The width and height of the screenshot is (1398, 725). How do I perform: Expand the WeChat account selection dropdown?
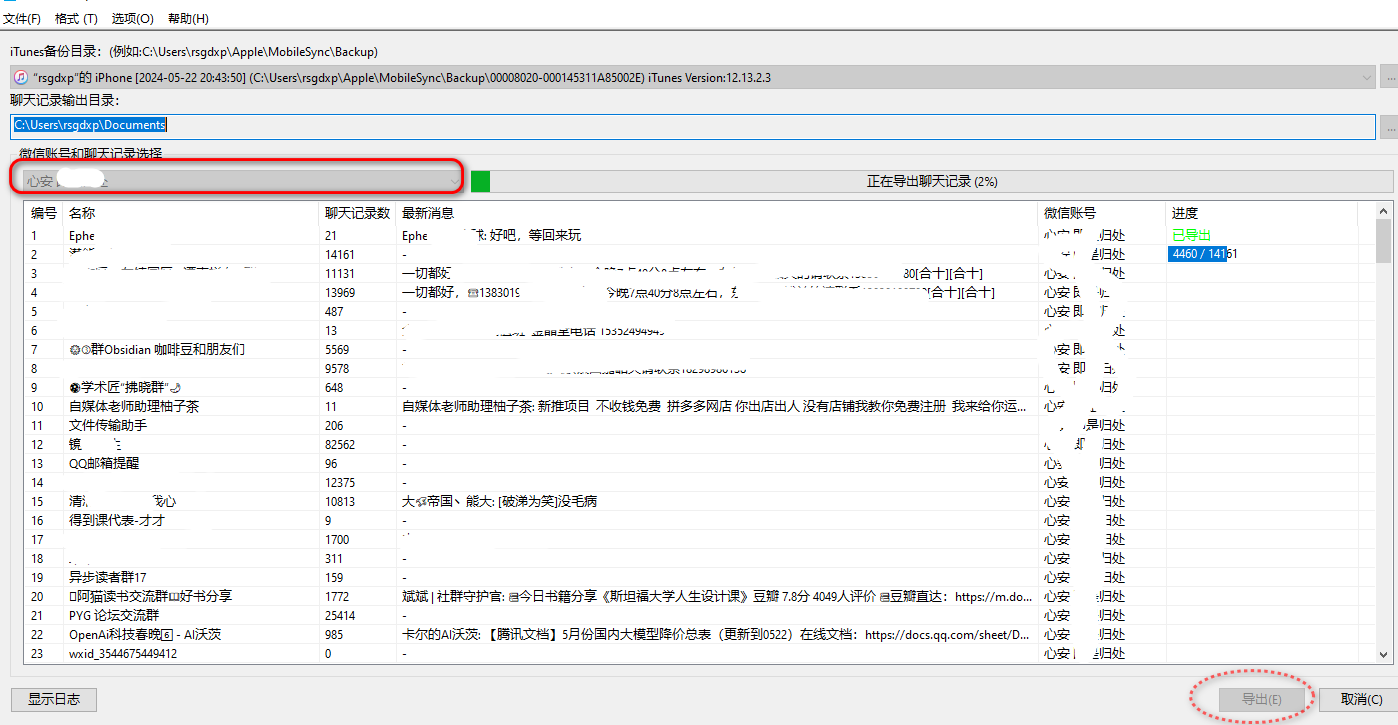pyautogui.click(x=454, y=181)
